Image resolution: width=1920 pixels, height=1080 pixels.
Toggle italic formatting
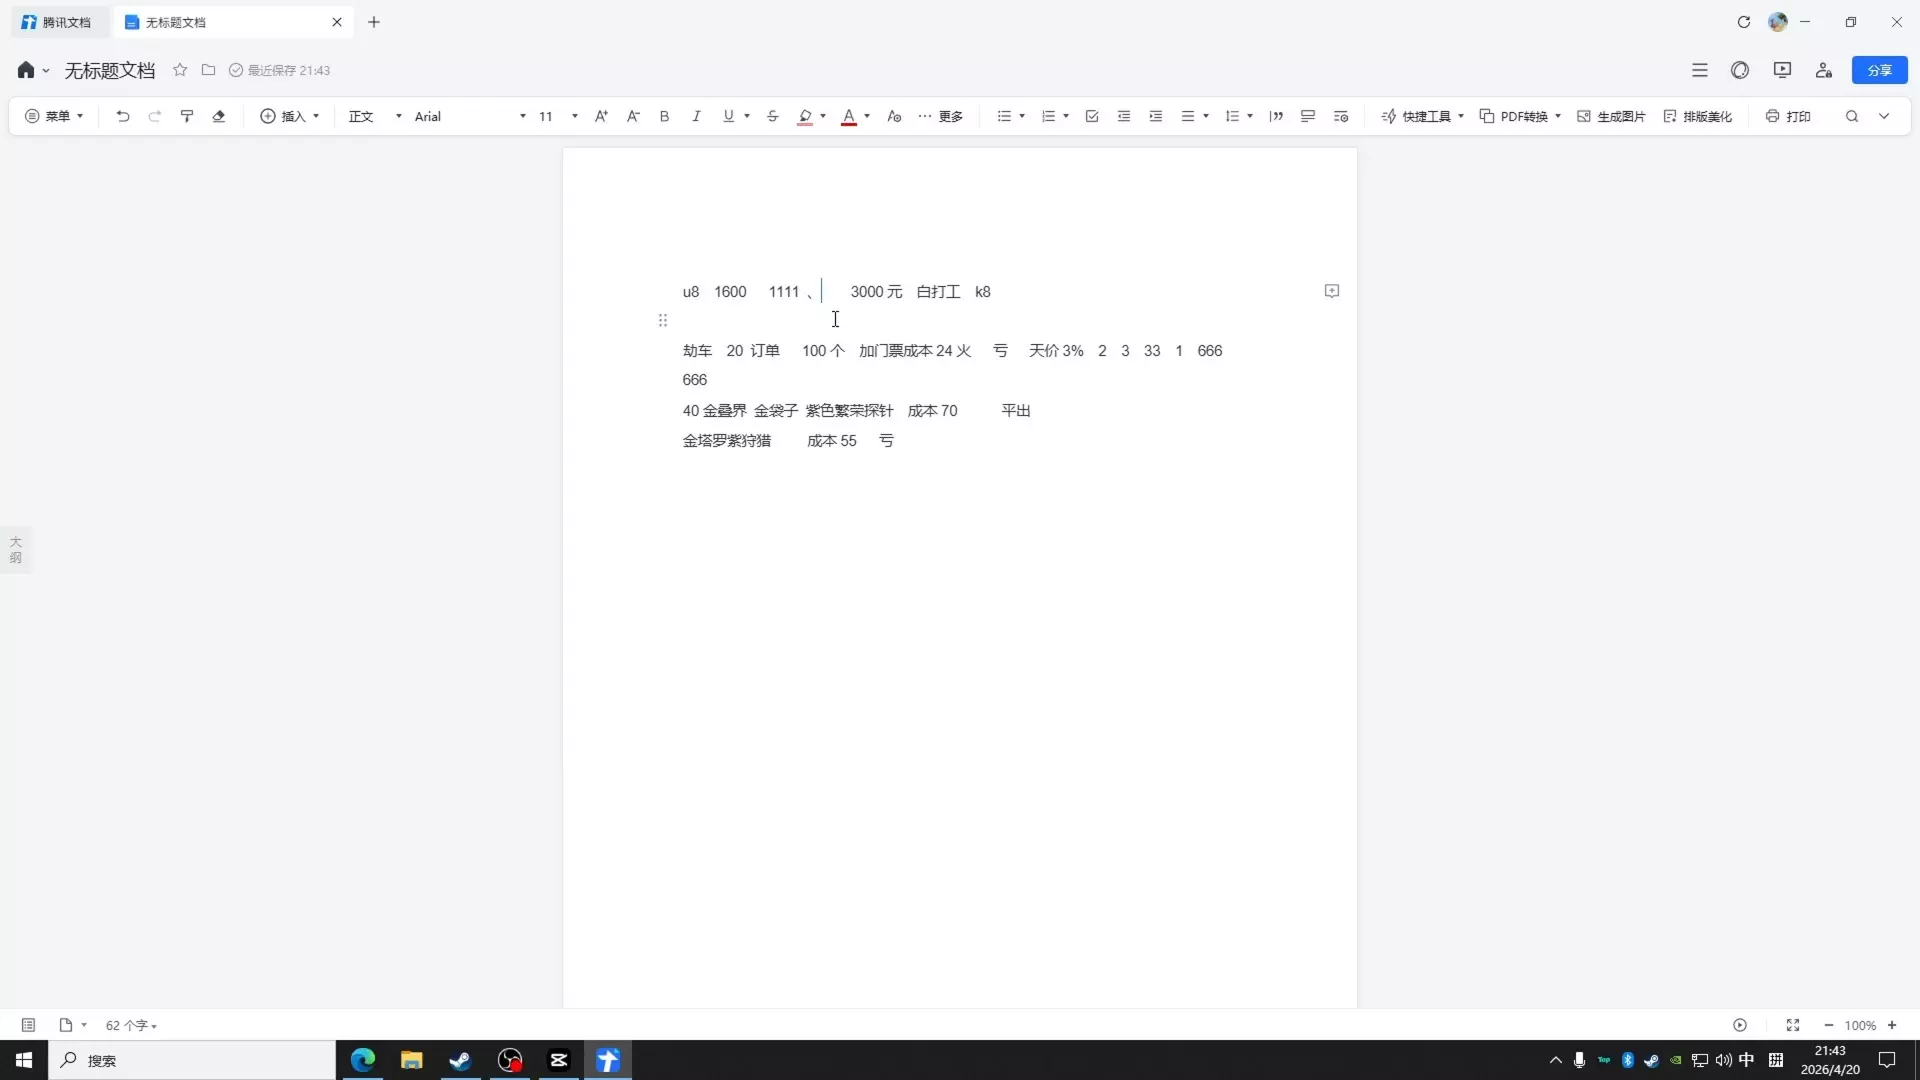[x=696, y=116]
